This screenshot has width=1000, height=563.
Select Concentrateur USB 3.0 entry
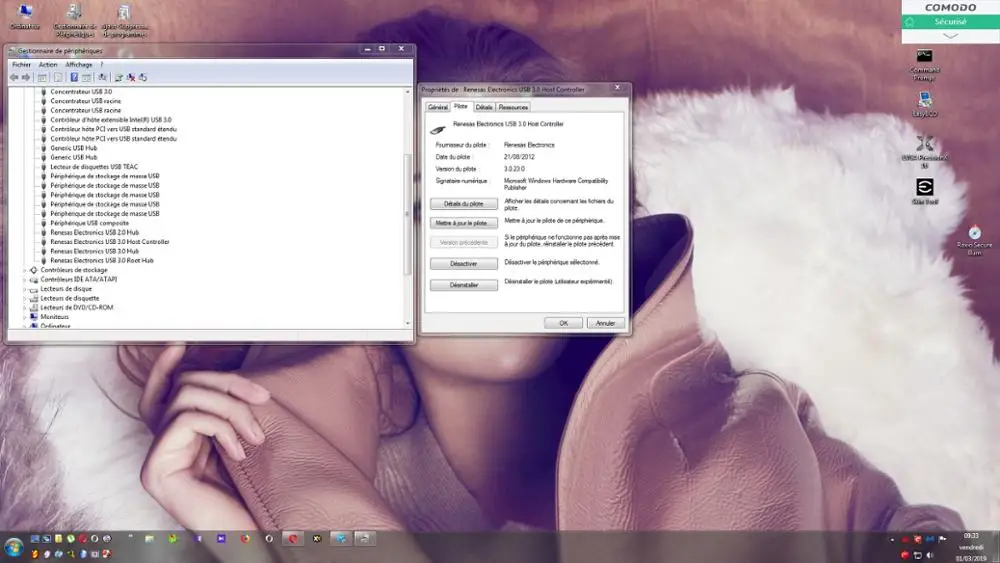pos(81,92)
